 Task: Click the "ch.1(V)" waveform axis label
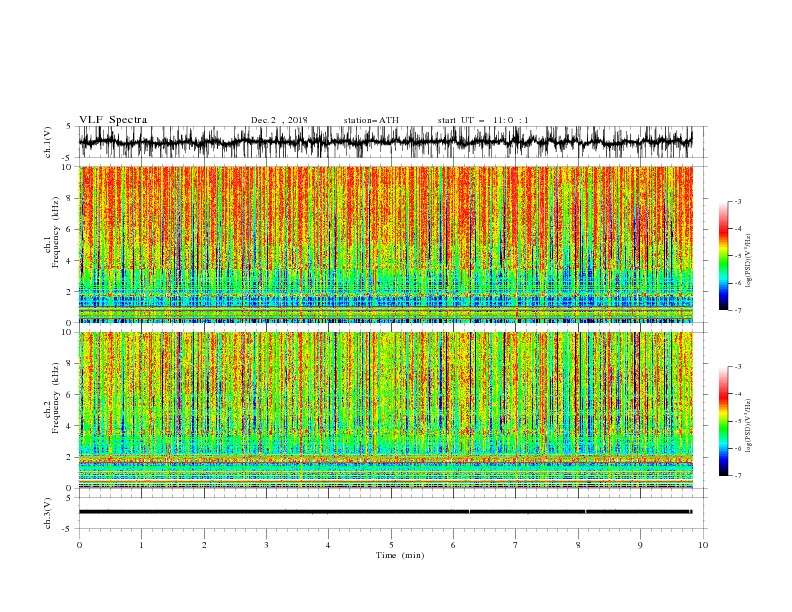48,142
